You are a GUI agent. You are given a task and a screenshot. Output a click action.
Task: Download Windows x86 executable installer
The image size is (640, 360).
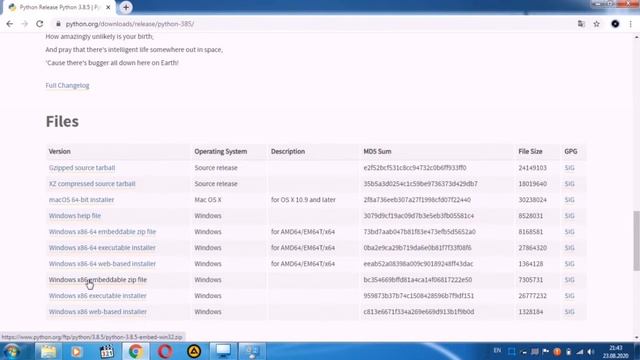[98, 296]
